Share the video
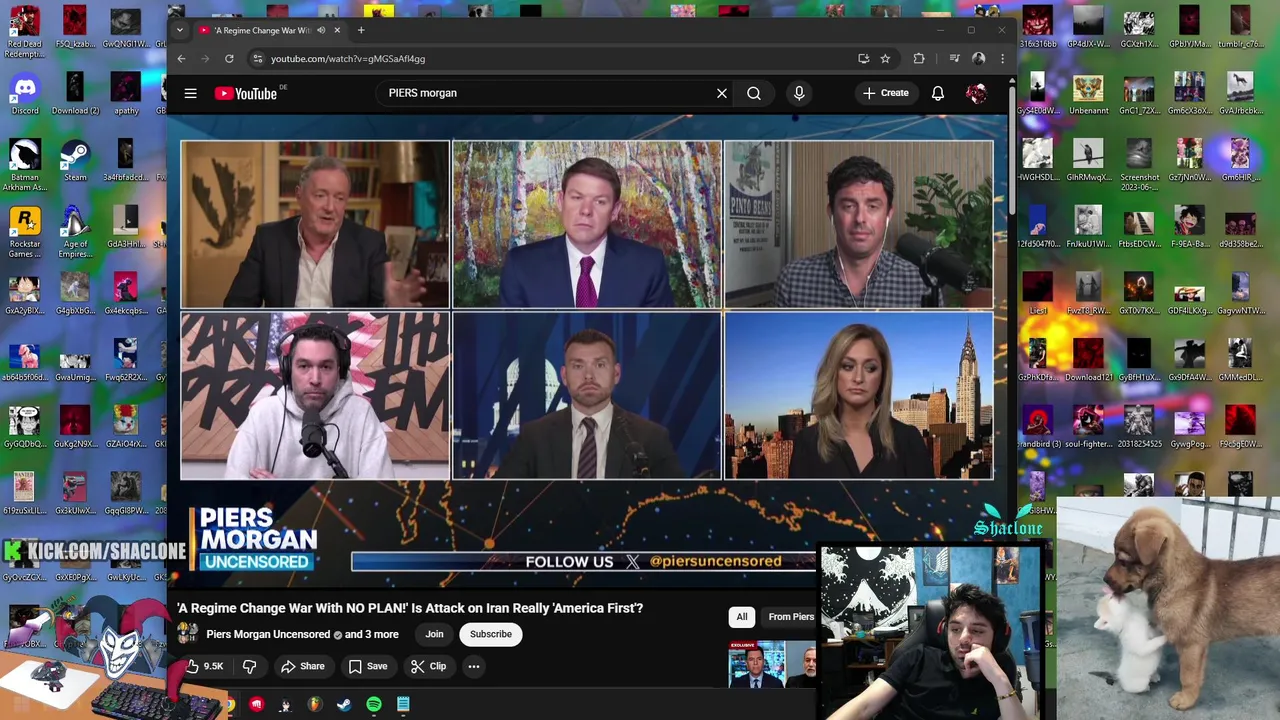Viewport: 1280px width, 720px height. [x=302, y=666]
